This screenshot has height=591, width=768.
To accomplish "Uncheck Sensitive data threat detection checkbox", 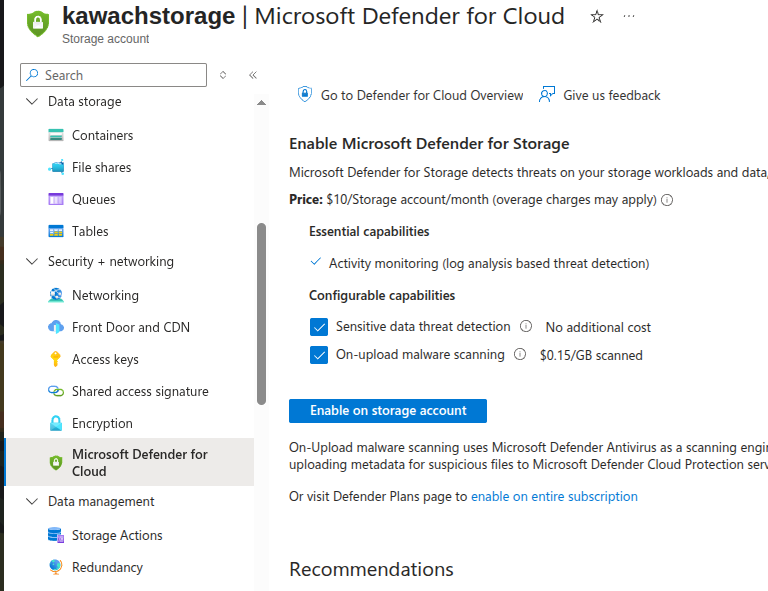I will click(319, 327).
